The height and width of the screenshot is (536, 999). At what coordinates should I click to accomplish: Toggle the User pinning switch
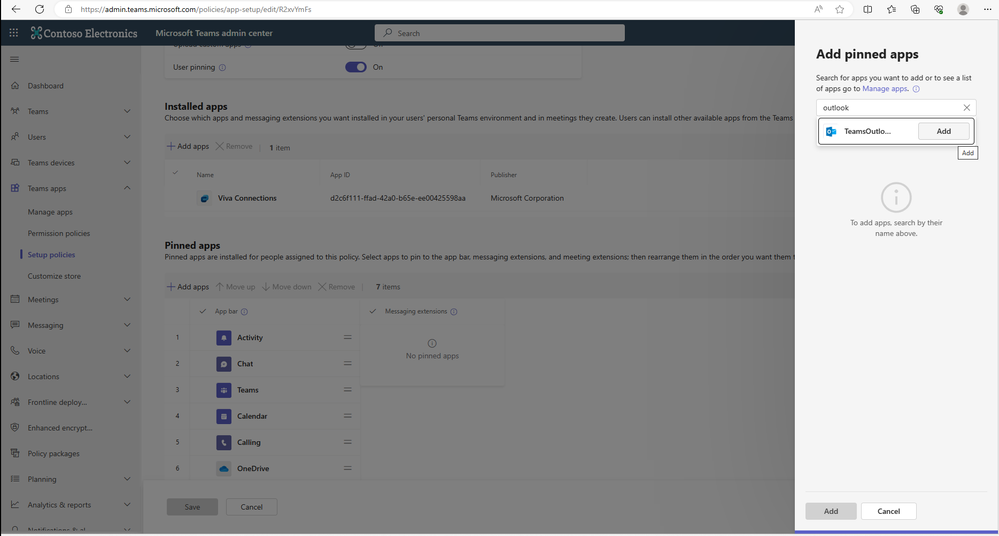pyautogui.click(x=356, y=67)
